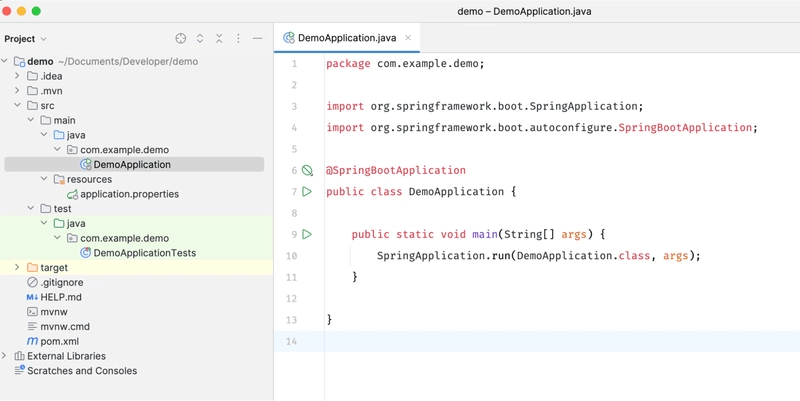Open application.properties file
Screen dimensions: 800x401
point(130,194)
